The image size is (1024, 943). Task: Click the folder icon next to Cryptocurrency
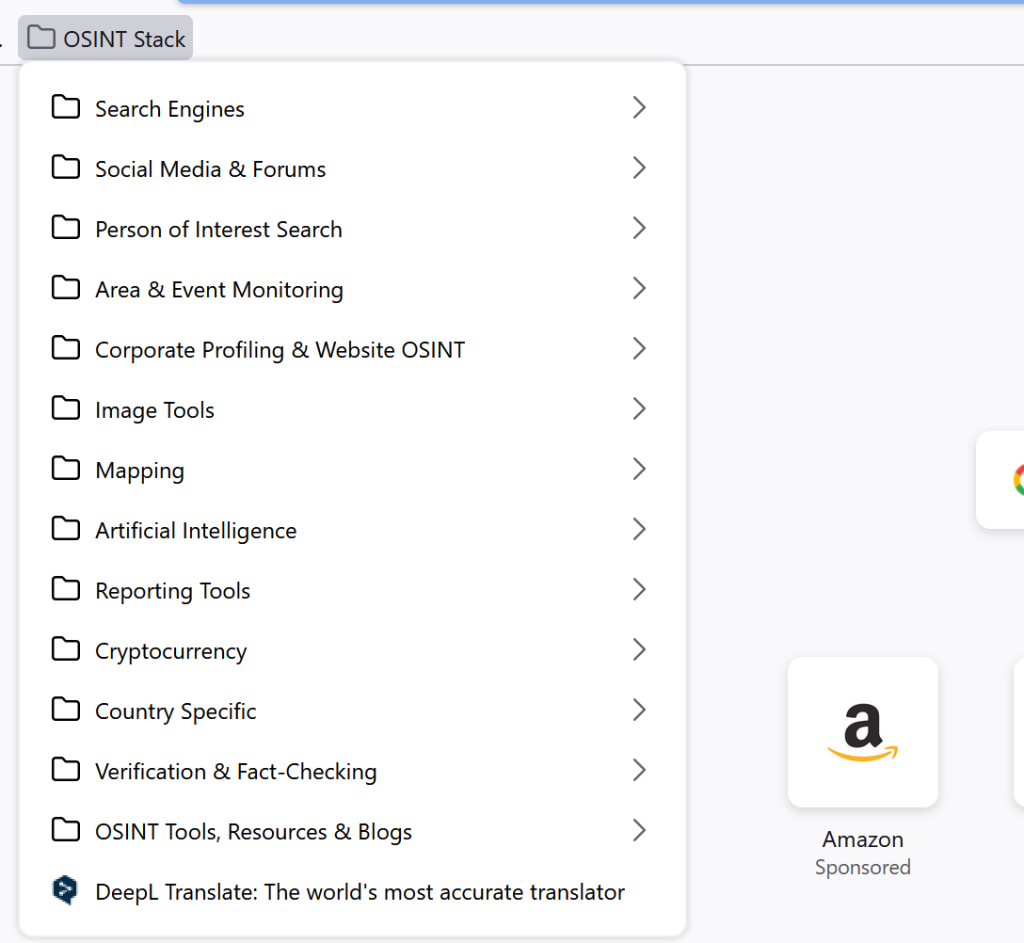coord(65,649)
